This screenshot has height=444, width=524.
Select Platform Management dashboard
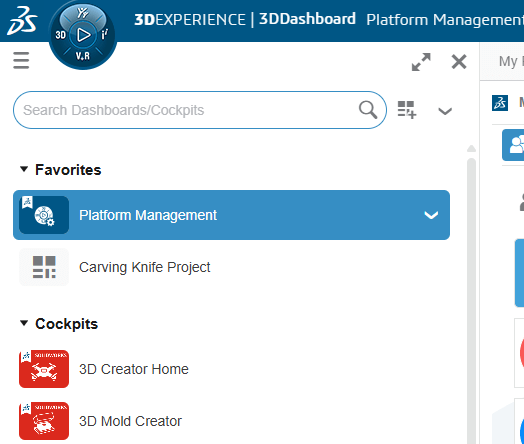(231, 215)
